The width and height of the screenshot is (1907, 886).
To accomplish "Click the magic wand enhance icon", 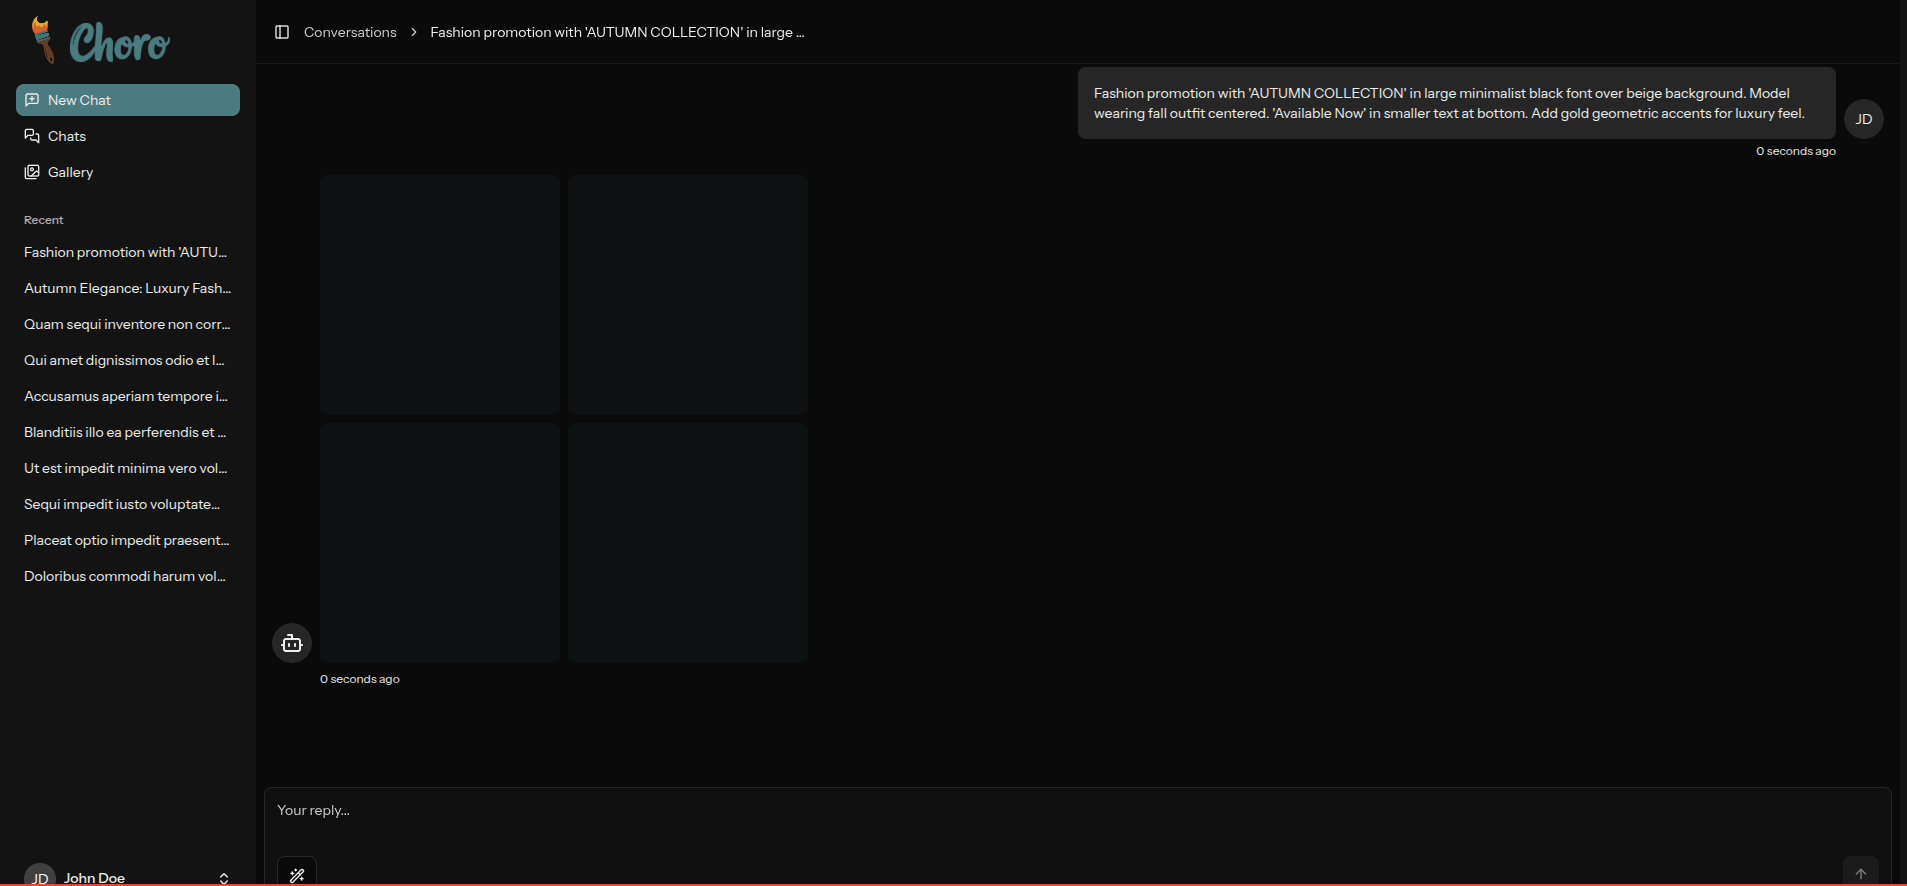I will point(297,875).
